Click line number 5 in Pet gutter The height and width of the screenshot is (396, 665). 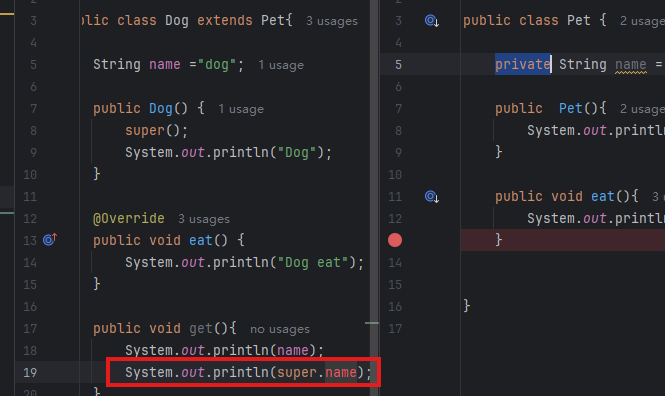click(398, 64)
